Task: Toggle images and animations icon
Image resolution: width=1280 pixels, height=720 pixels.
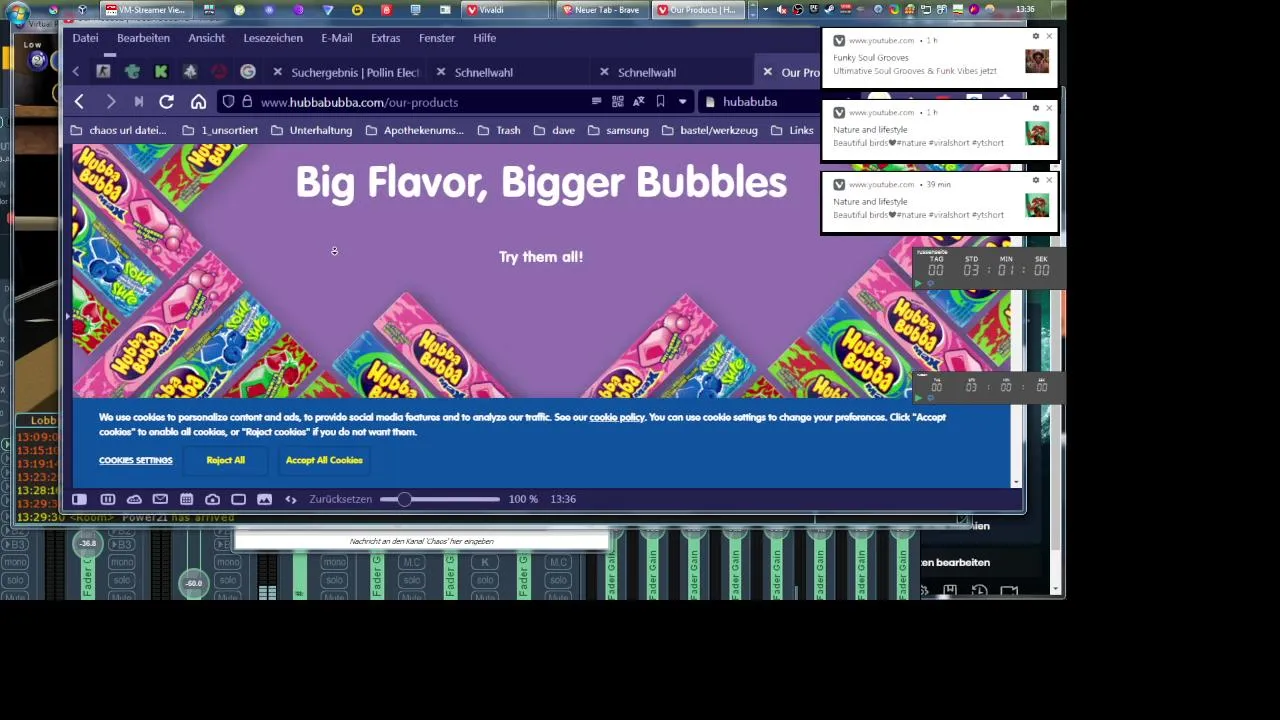Action: click(264, 499)
